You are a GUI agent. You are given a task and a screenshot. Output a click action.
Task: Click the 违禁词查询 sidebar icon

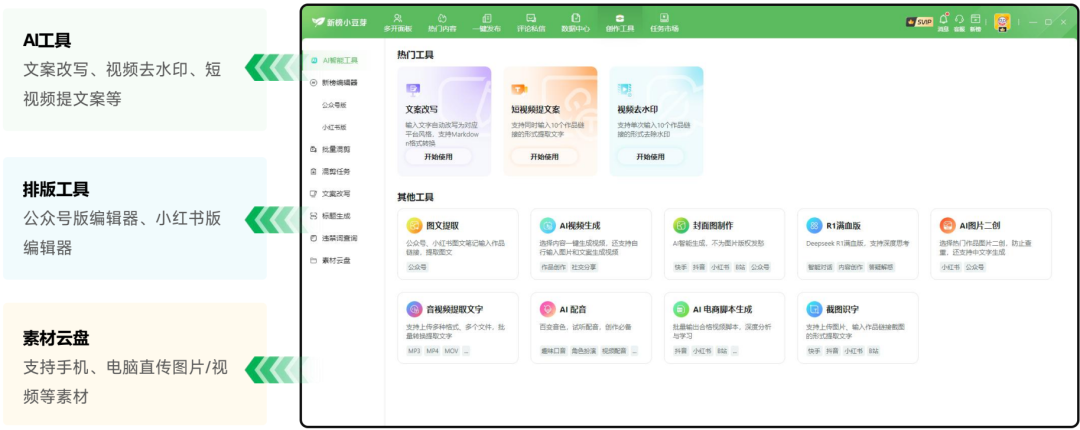(x=313, y=238)
